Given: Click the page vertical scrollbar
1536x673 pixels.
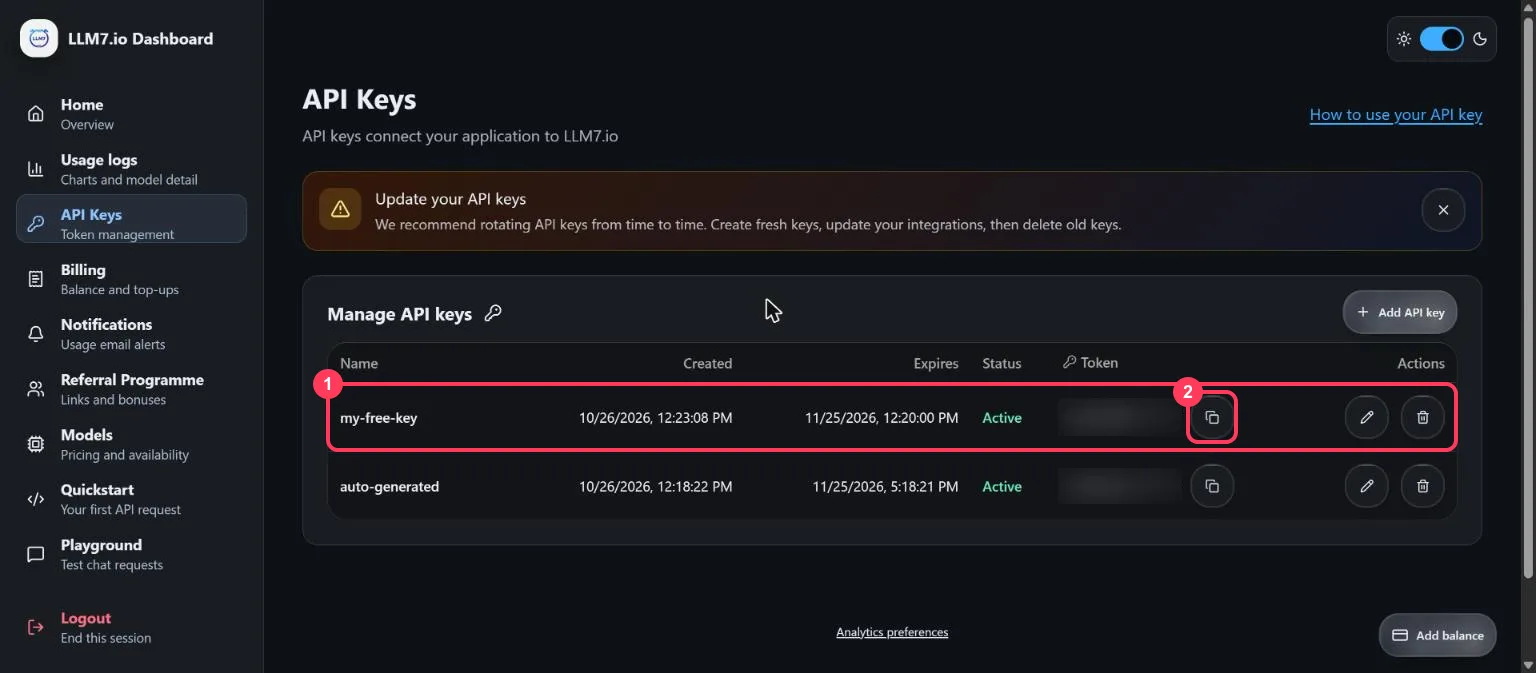Looking at the screenshot, I should pos(1527,297).
